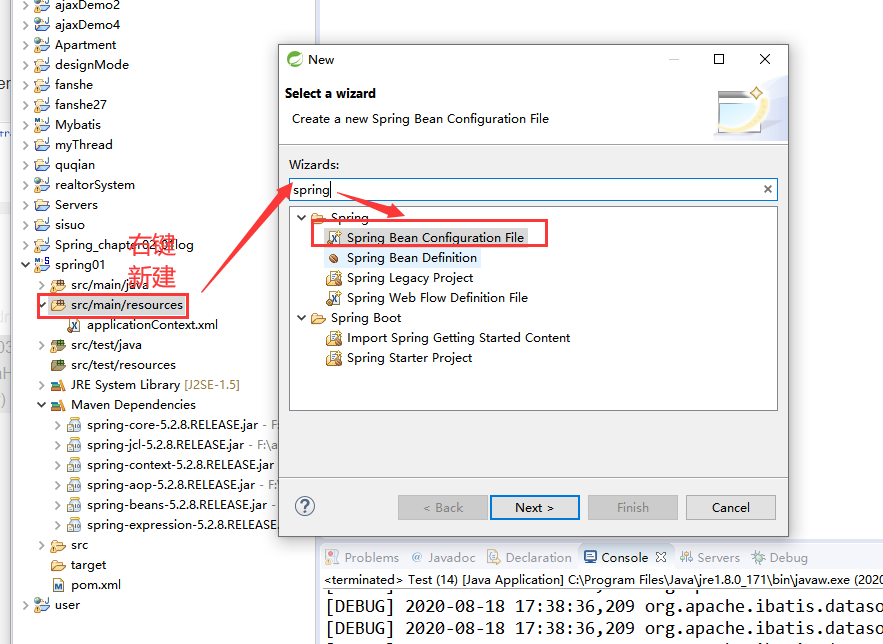Clear the wizard filter text

[768, 189]
